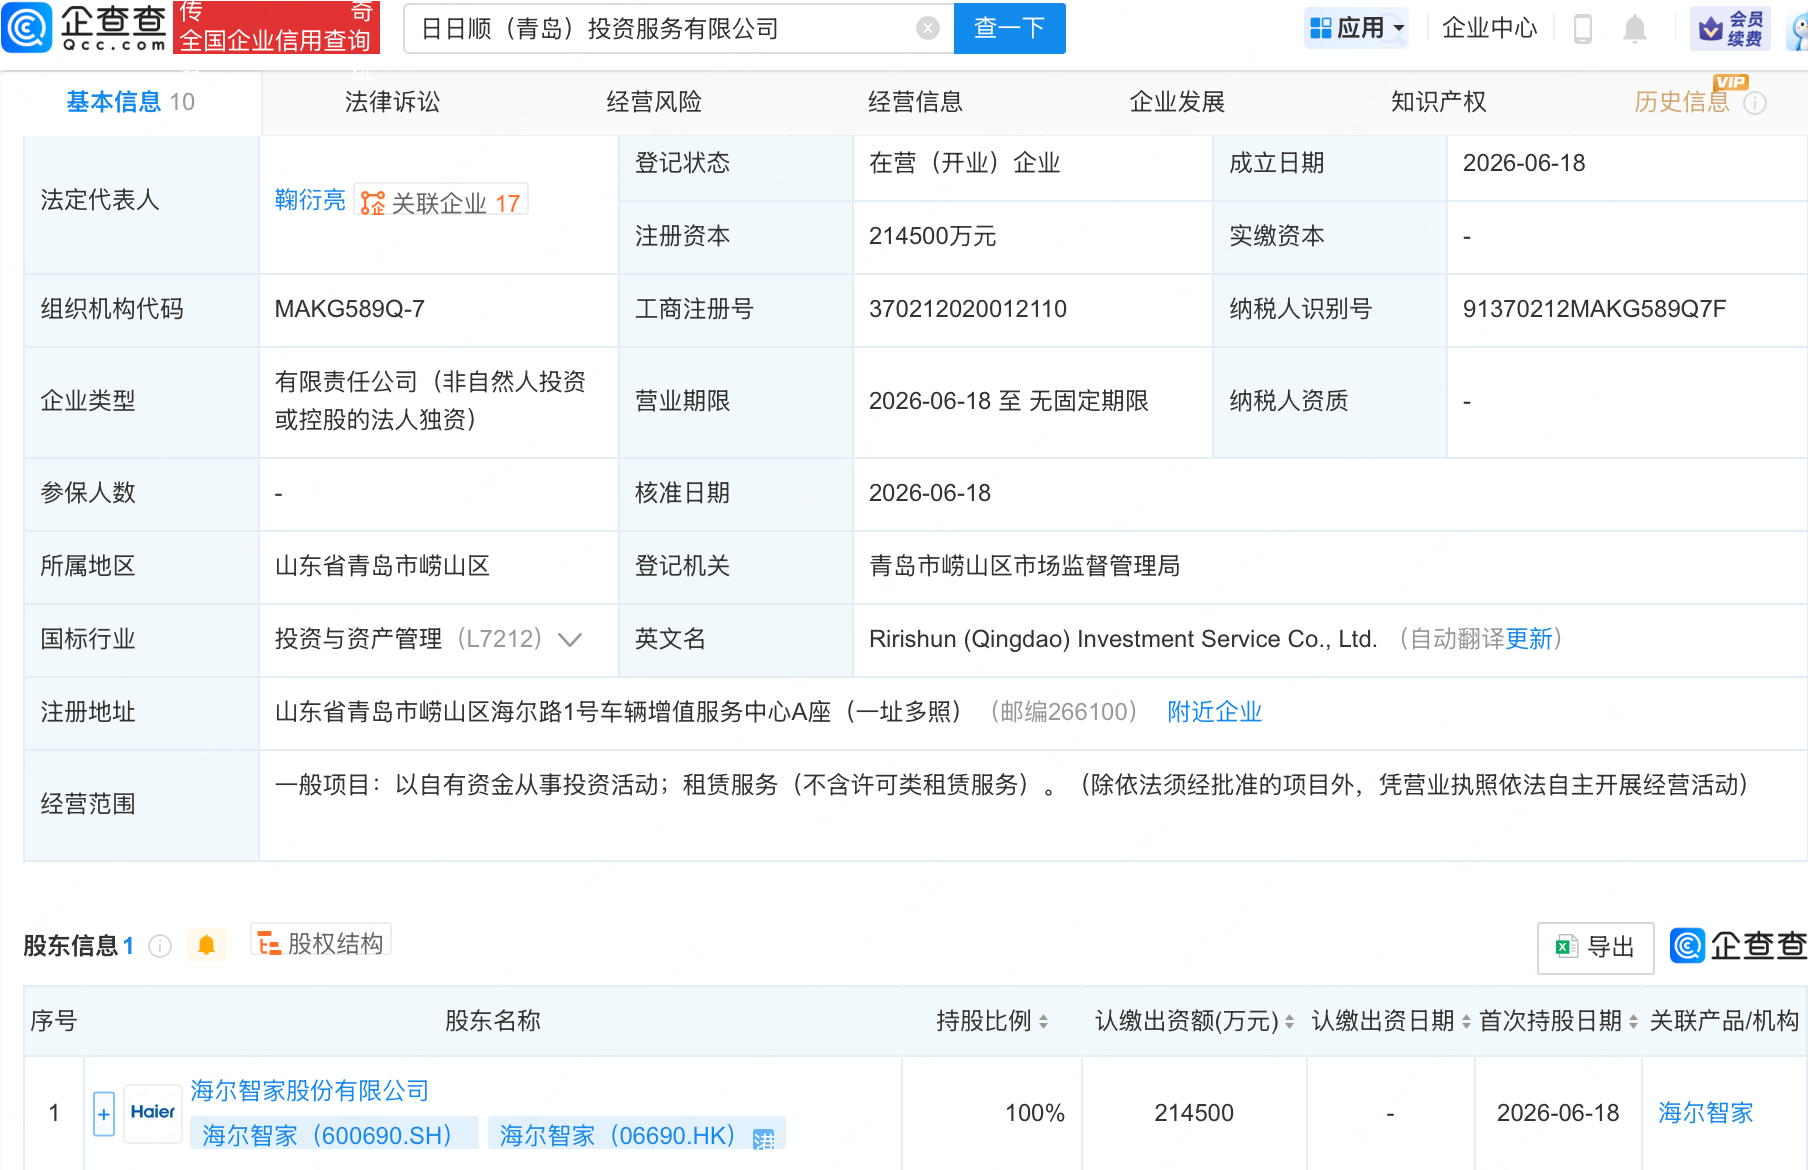Click the info icon next to 历史信息
The height and width of the screenshot is (1170, 1808).
click(1755, 103)
